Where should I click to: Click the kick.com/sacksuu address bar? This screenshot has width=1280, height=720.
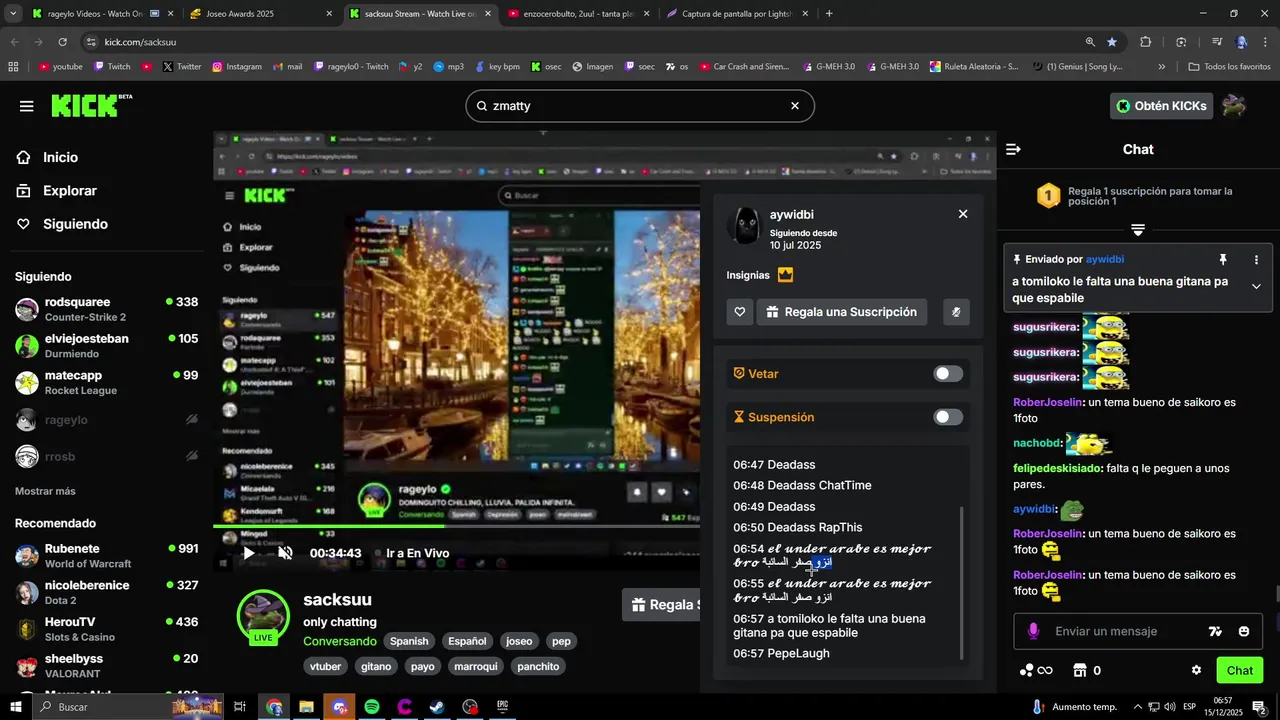[x=580, y=42]
